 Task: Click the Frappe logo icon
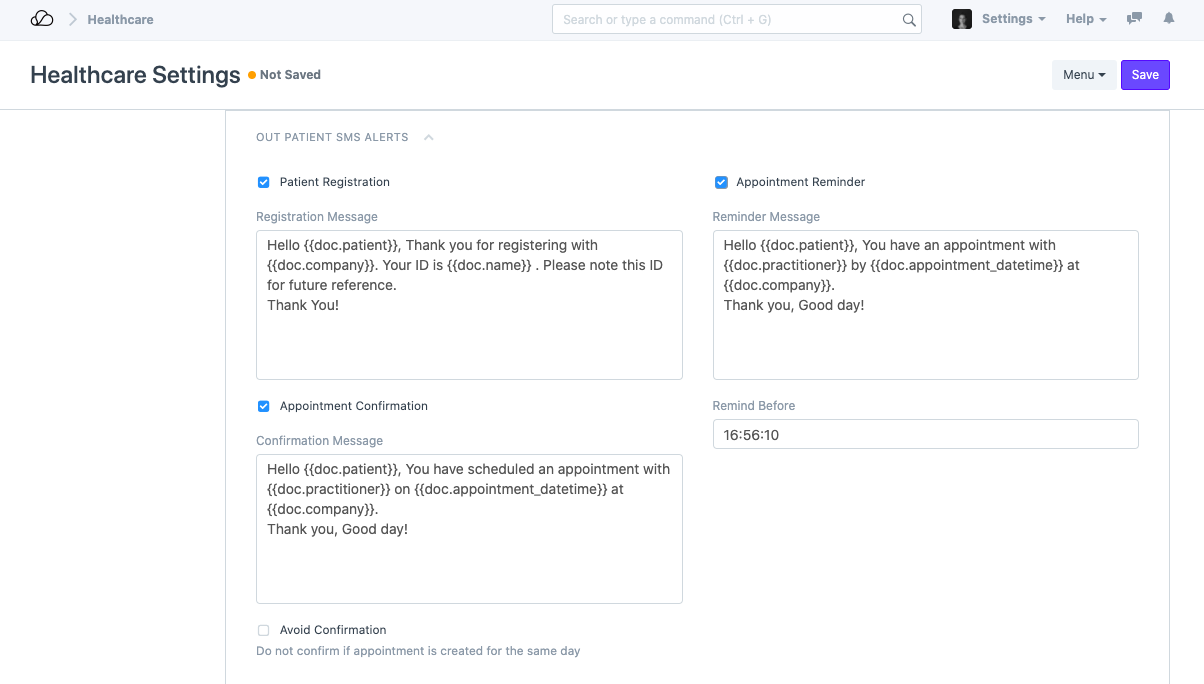(x=41, y=17)
